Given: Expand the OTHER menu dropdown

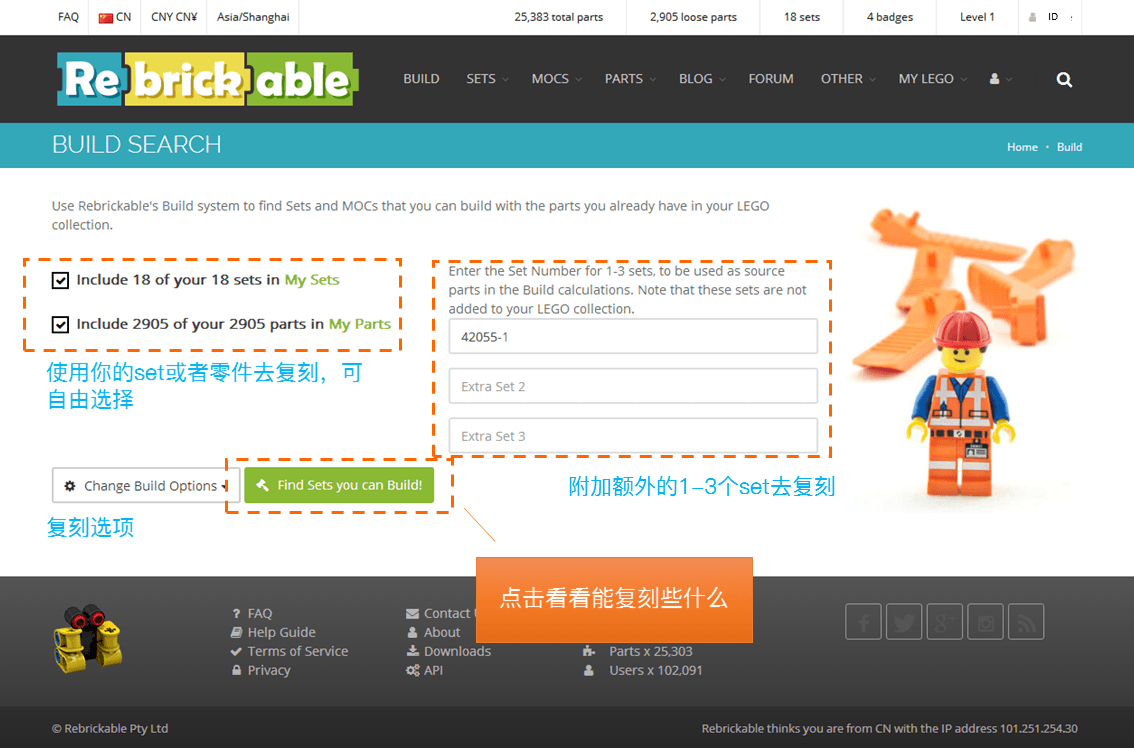Looking at the screenshot, I should click(x=848, y=79).
